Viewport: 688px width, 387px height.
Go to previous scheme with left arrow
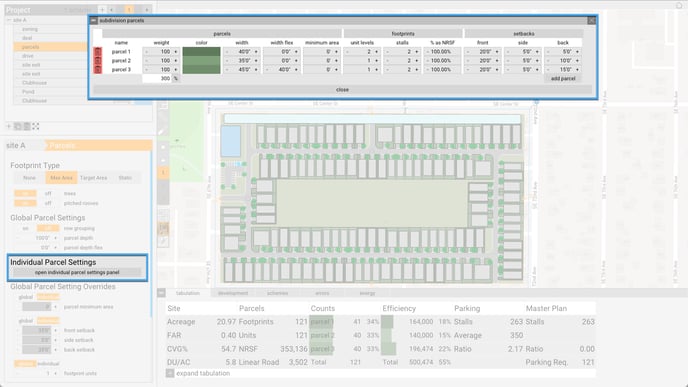[111, 10]
